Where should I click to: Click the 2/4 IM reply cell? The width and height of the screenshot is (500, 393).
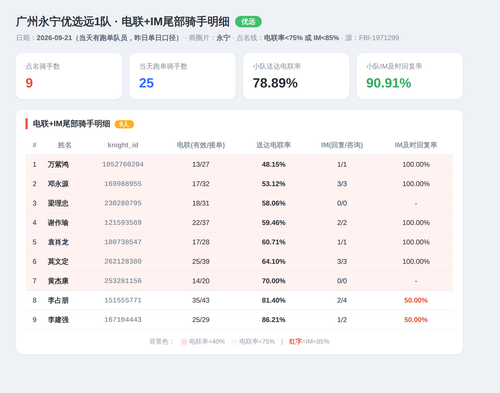342,300
